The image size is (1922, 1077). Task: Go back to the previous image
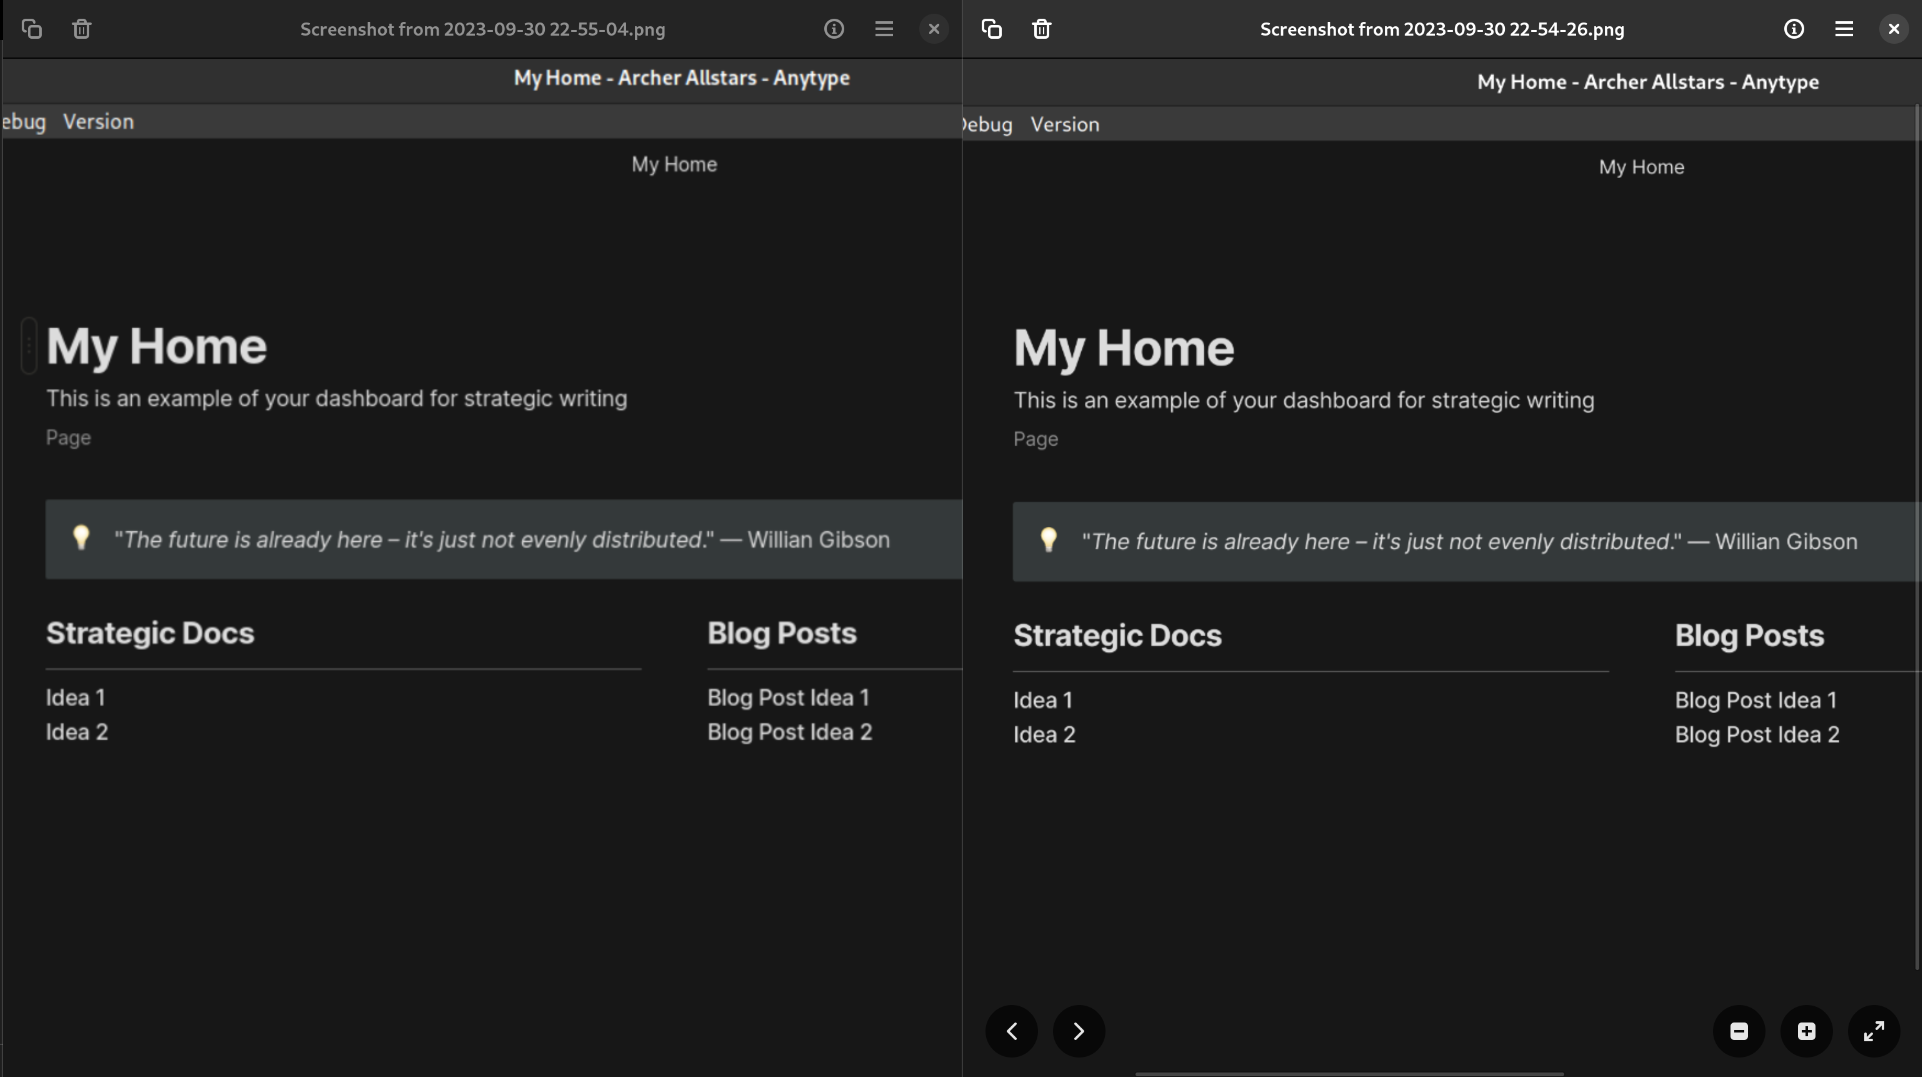point(1011,1031)
